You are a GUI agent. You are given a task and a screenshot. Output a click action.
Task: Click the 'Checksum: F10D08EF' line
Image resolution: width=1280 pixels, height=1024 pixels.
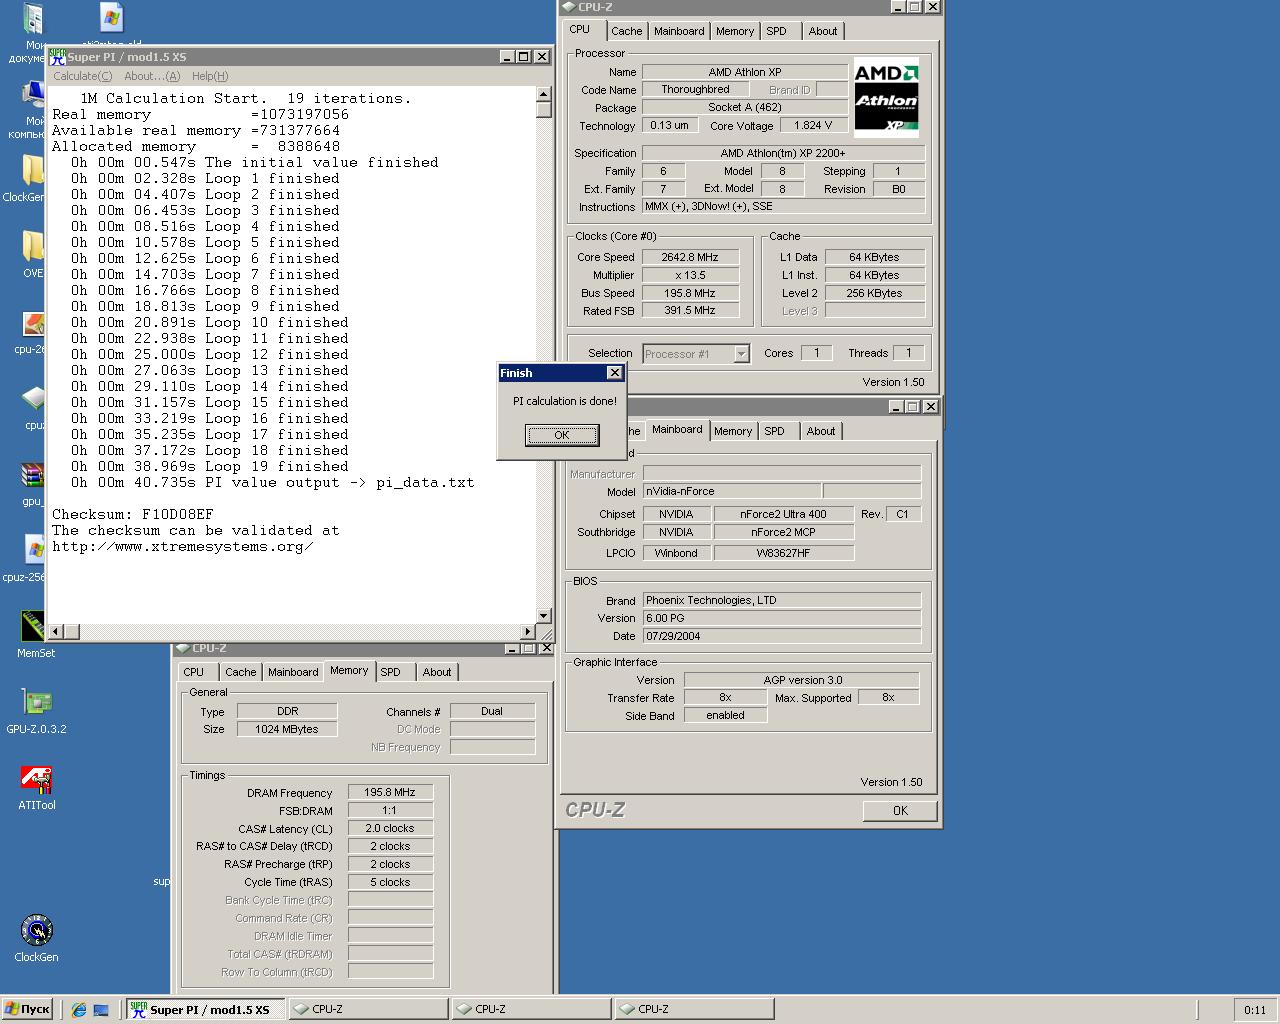point(133,514)
